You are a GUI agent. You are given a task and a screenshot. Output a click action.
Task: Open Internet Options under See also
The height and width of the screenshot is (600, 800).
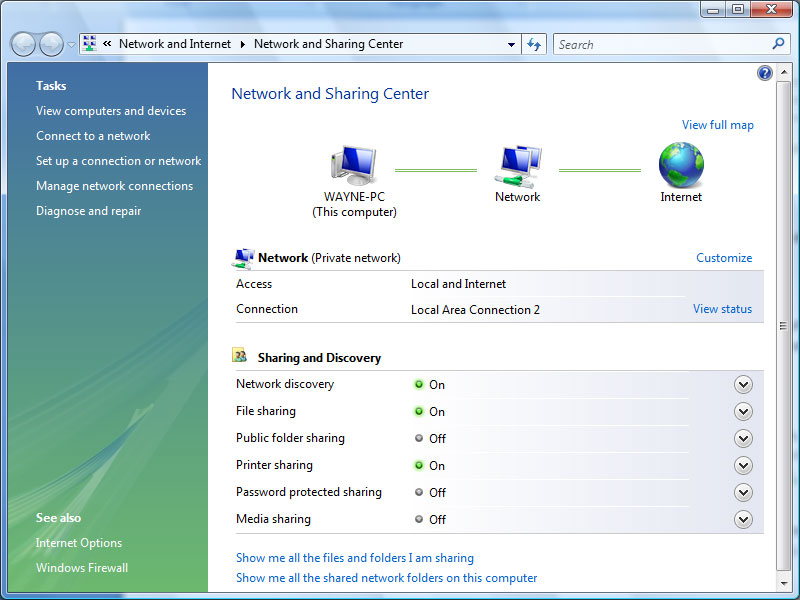click(79, 543)
